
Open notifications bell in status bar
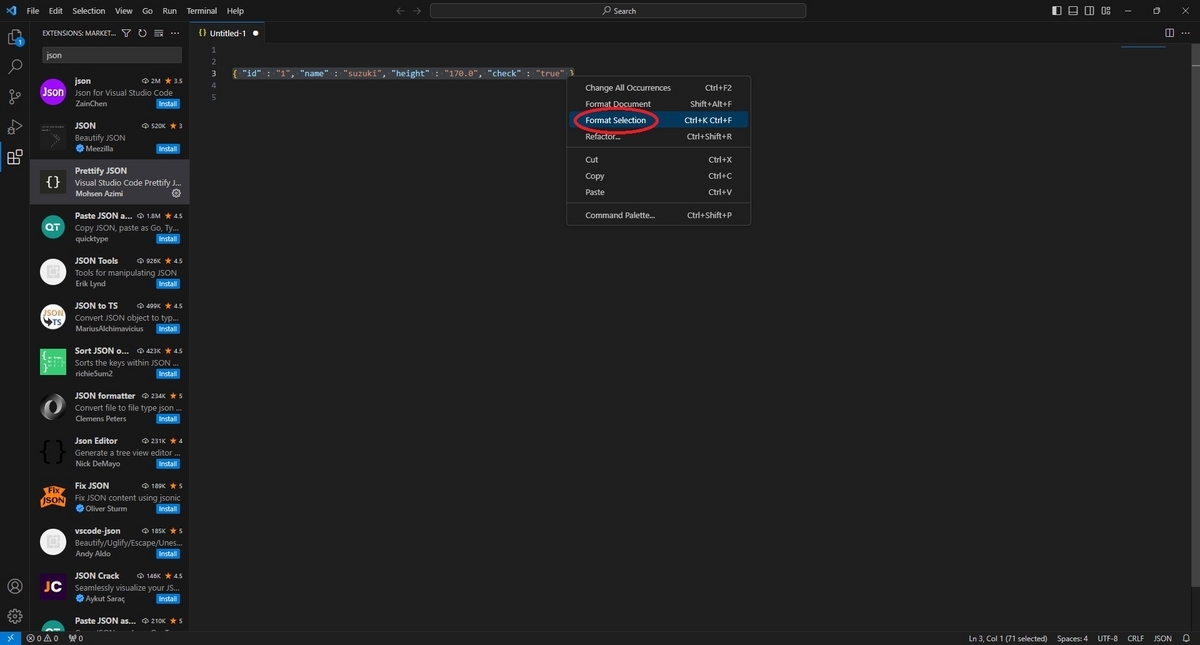[1188, 638]
